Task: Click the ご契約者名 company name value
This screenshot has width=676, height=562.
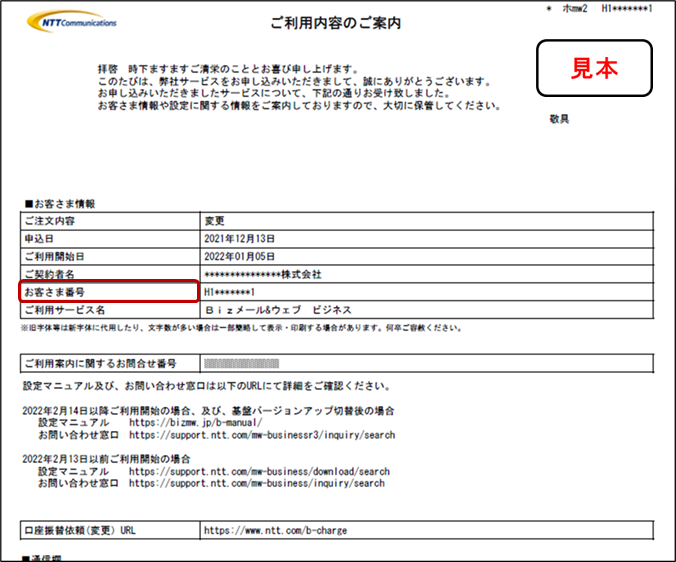Action: [262, 273]
